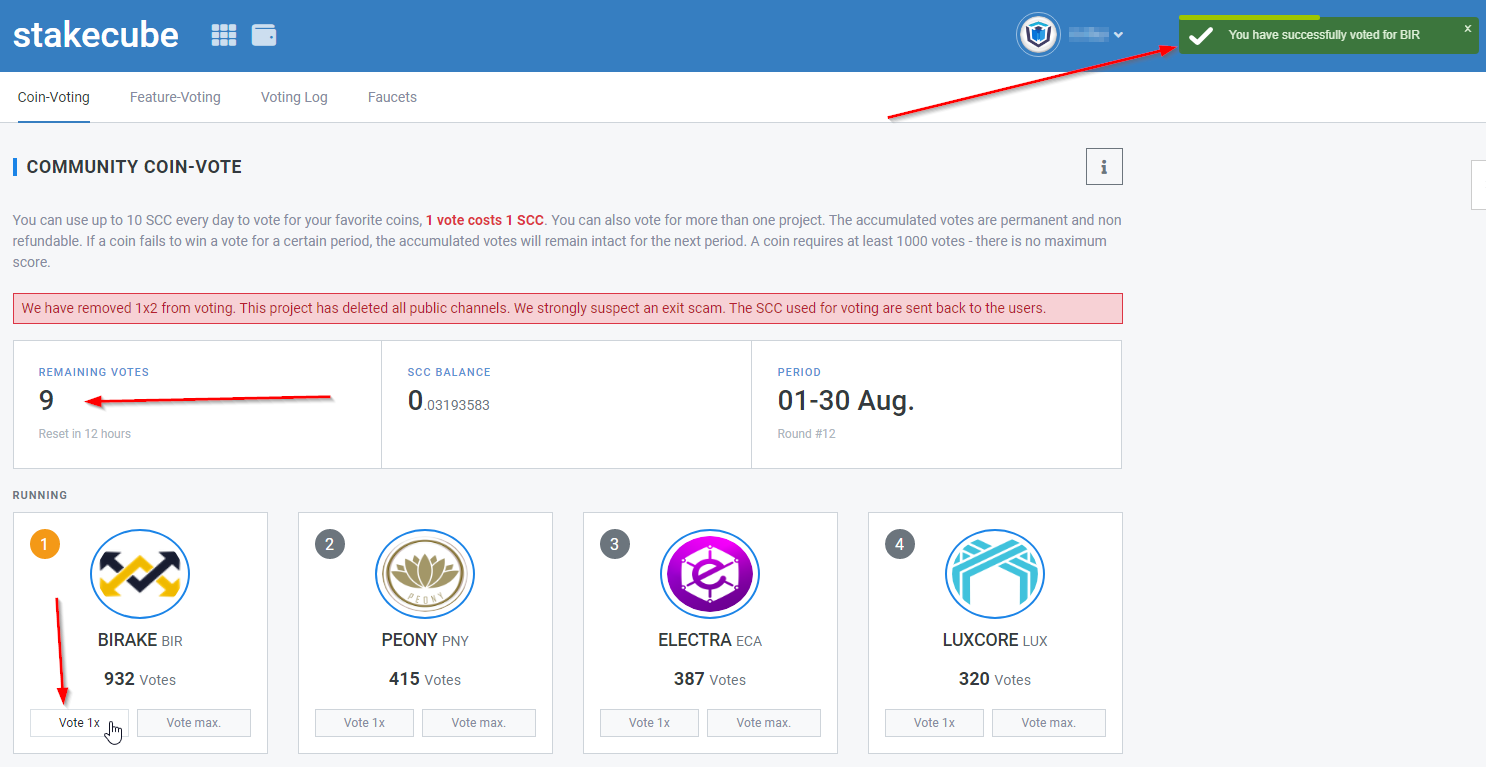Screen dimensions: 1486x767
Task: Click the red 1x2 removal warning banner
Action: click(x=568, y=308)
